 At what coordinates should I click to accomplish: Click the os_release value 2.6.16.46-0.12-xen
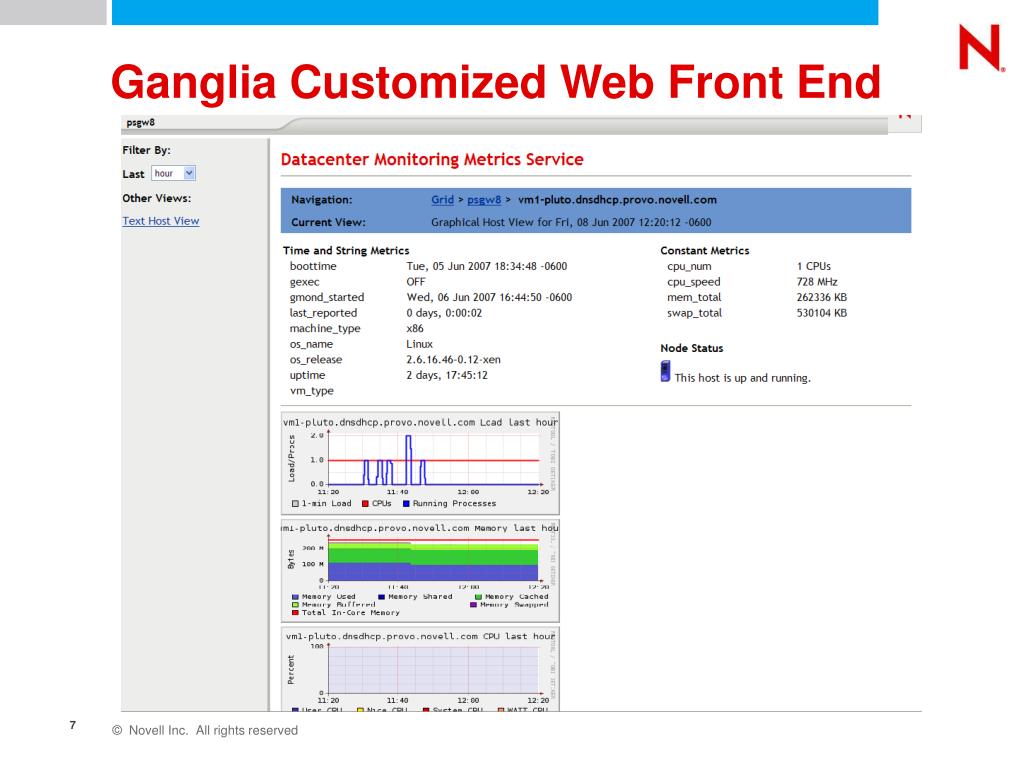click(x=453, y=360)
